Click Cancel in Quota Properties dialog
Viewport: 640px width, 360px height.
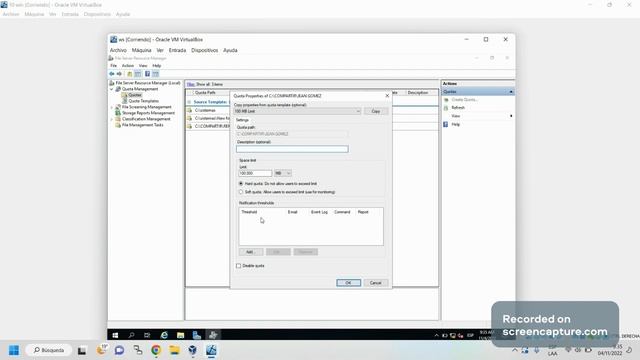pyautogui.click(x=376, y=283)
